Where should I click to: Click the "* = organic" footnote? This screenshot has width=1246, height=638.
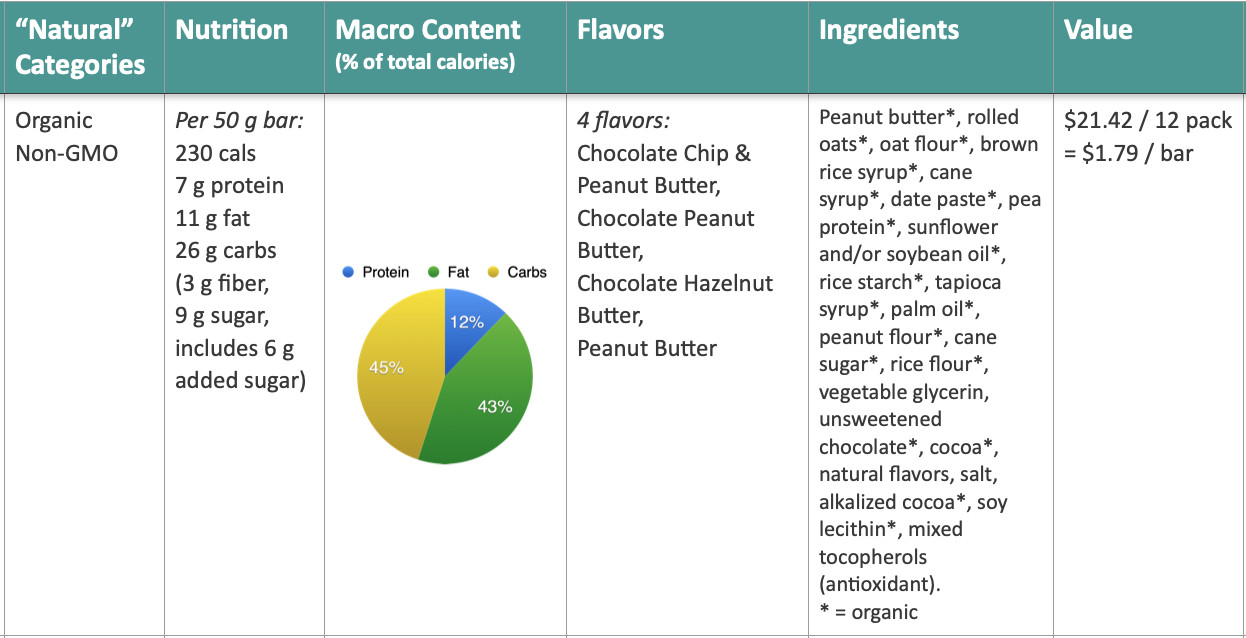868,612
